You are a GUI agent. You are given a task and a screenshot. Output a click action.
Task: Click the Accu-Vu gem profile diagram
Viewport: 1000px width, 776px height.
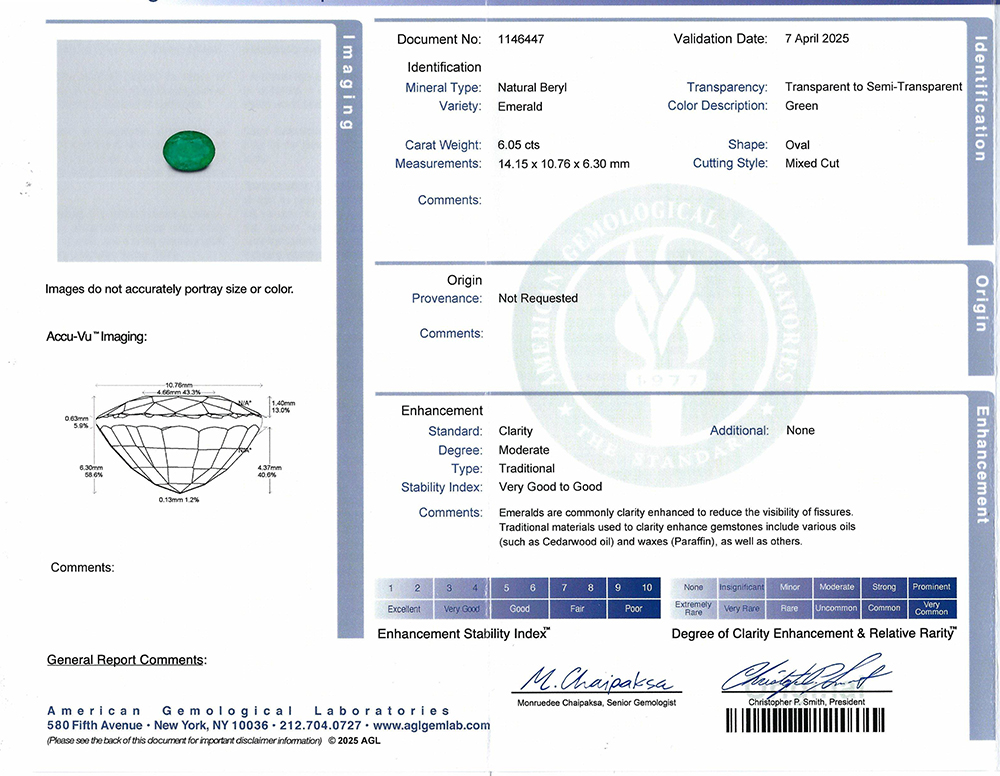pos(180,442)
